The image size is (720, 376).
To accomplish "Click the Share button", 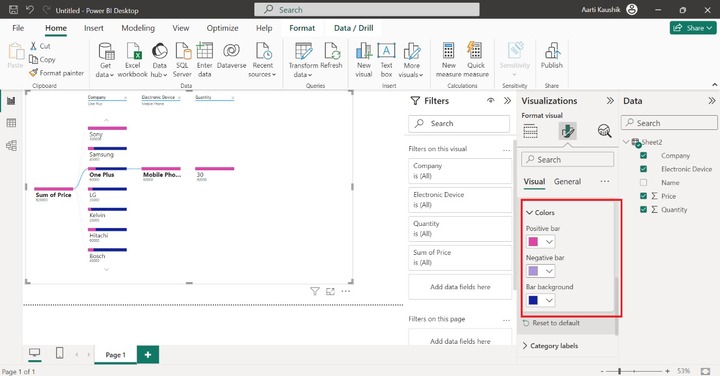I will click(693, 28).
